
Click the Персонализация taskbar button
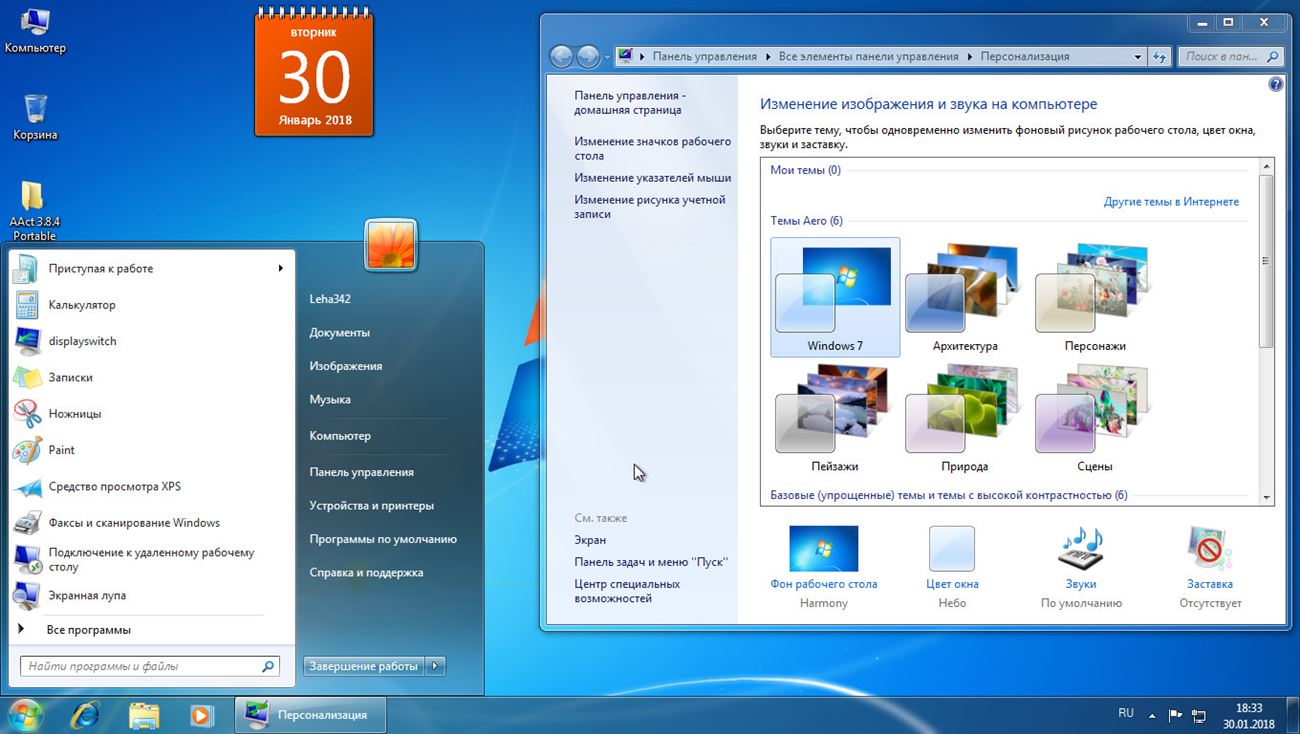pos(310,715)
